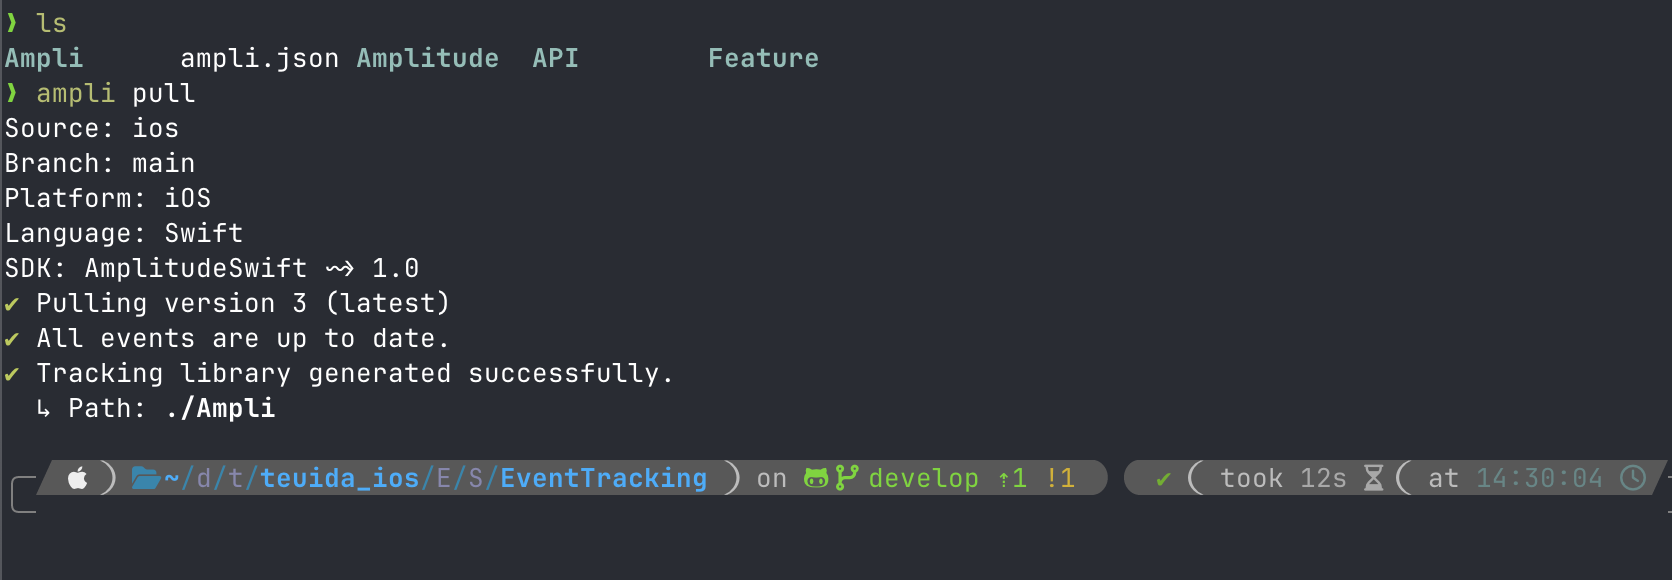Viewport: 1672px width, 580px height.
Task: Click the ./Ampli path in the output
Action: point(220,408)
